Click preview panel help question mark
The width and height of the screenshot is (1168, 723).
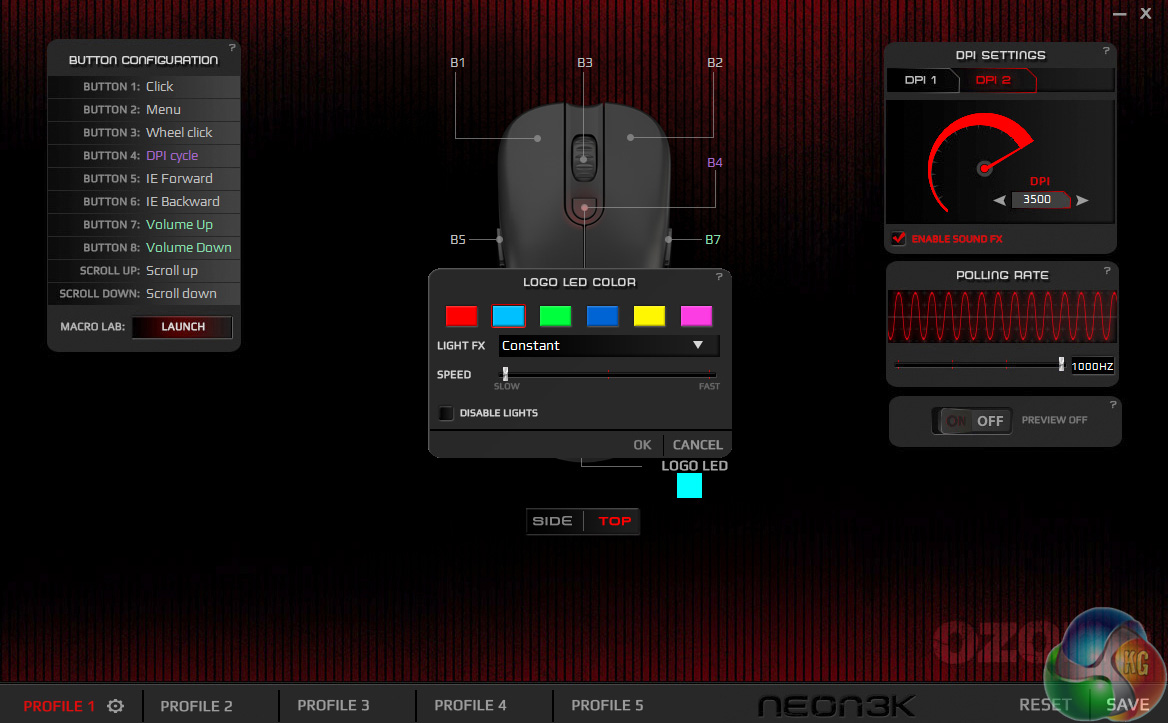click(1113, 404)
